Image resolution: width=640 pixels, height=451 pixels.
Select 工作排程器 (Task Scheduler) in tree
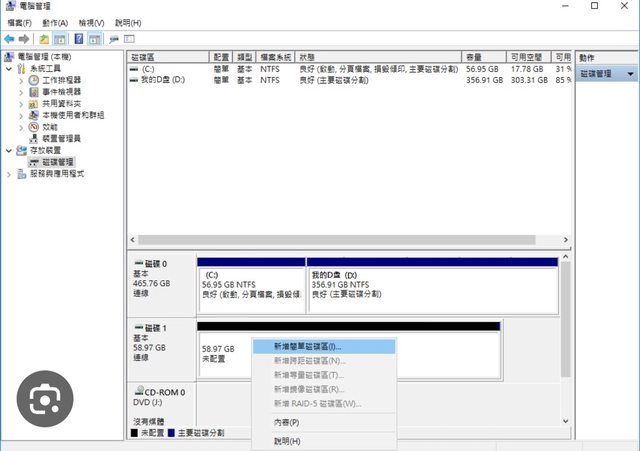point(60,80)
